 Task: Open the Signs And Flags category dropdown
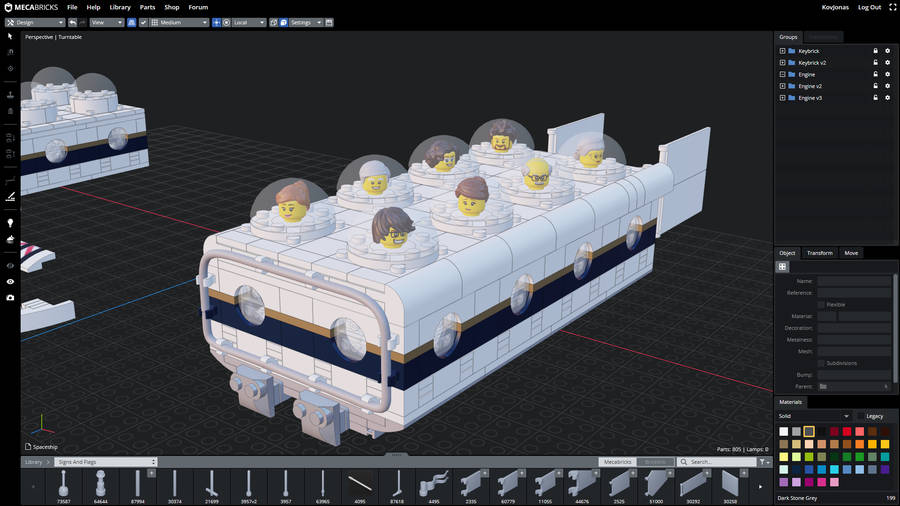click(106, 462)
